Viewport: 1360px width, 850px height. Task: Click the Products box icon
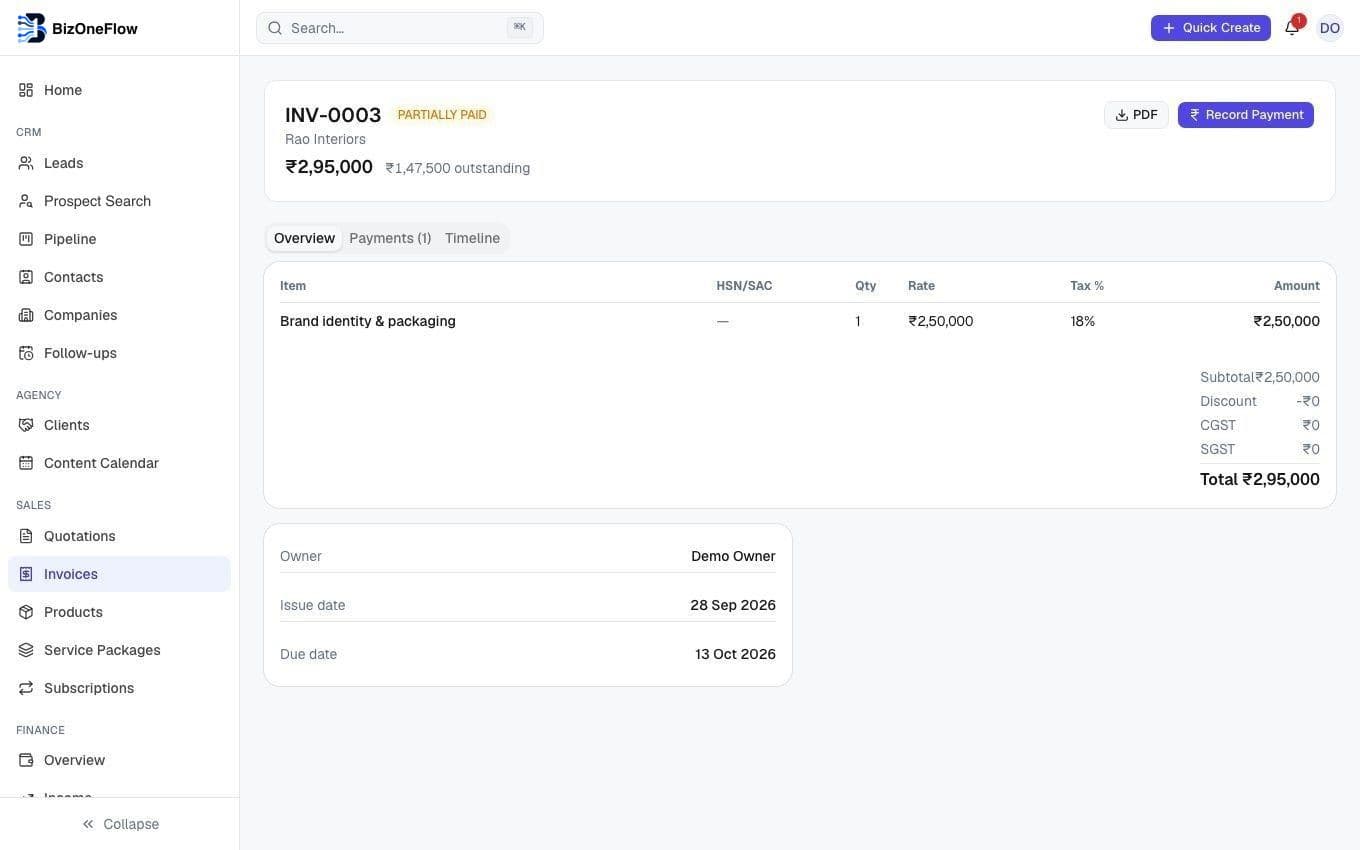(x=26, y=612)
